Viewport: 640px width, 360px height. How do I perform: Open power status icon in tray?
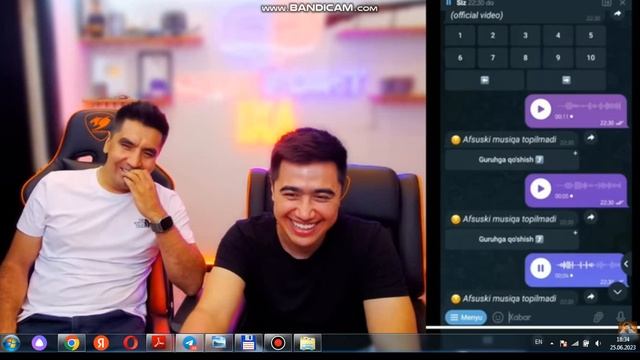tap(586, 344)
